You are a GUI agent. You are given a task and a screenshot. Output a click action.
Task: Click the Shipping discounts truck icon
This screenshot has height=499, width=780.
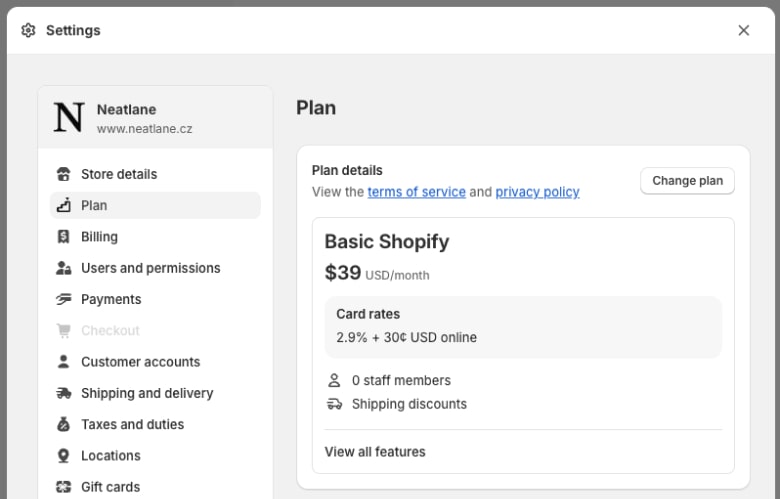tap(334, 404)
